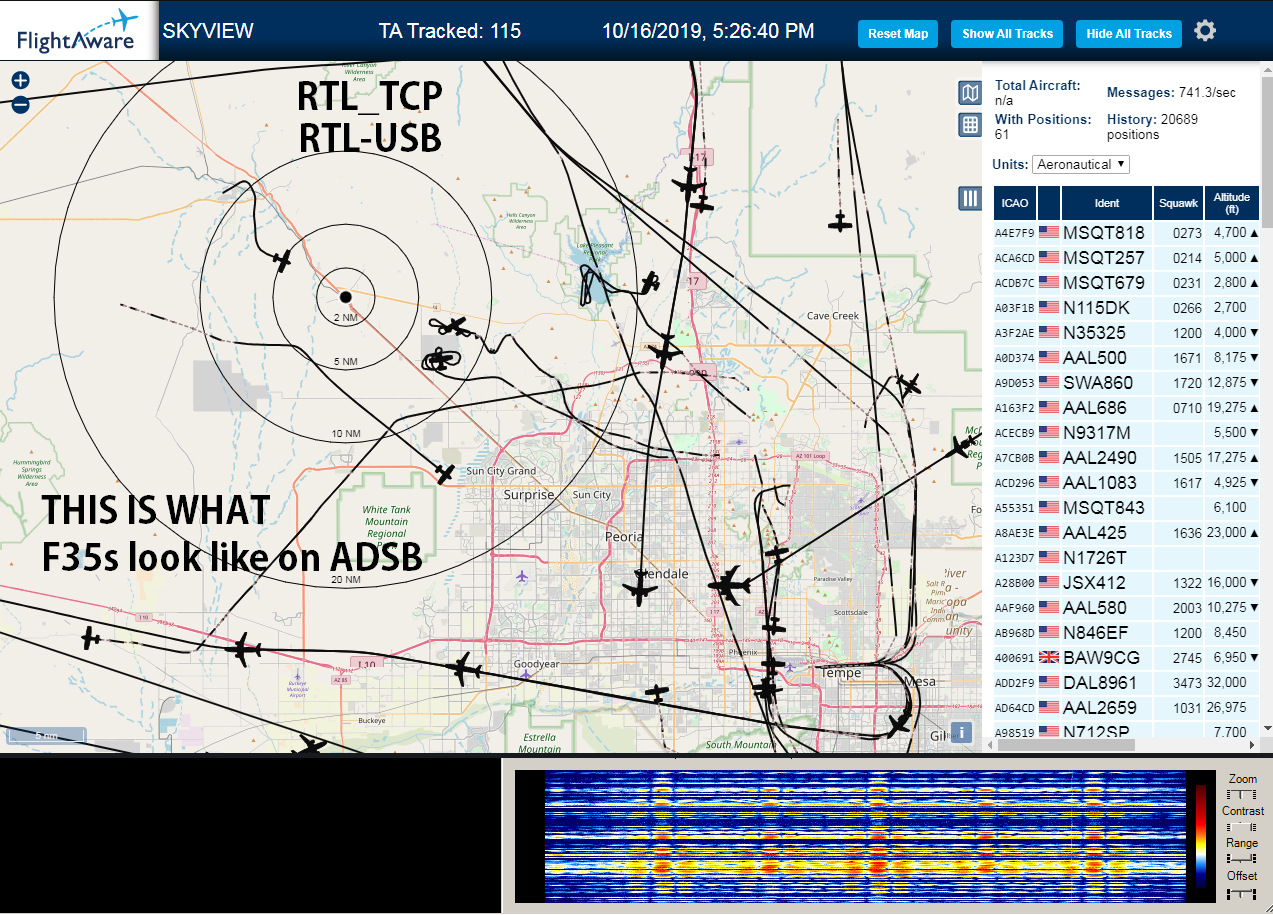Screen dimensions: 1273x915
Task: Click the UK flag in BAW9CG row
Action: click(1049, 658)
